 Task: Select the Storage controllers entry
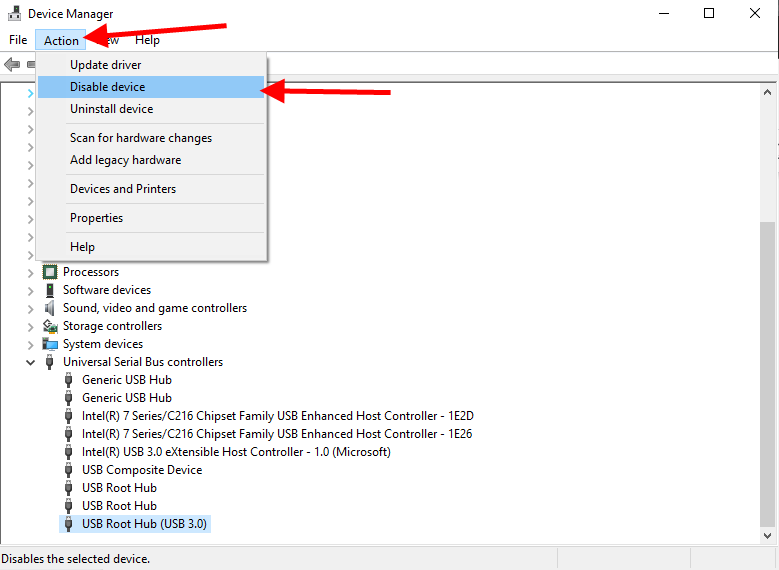pos(112,326)
